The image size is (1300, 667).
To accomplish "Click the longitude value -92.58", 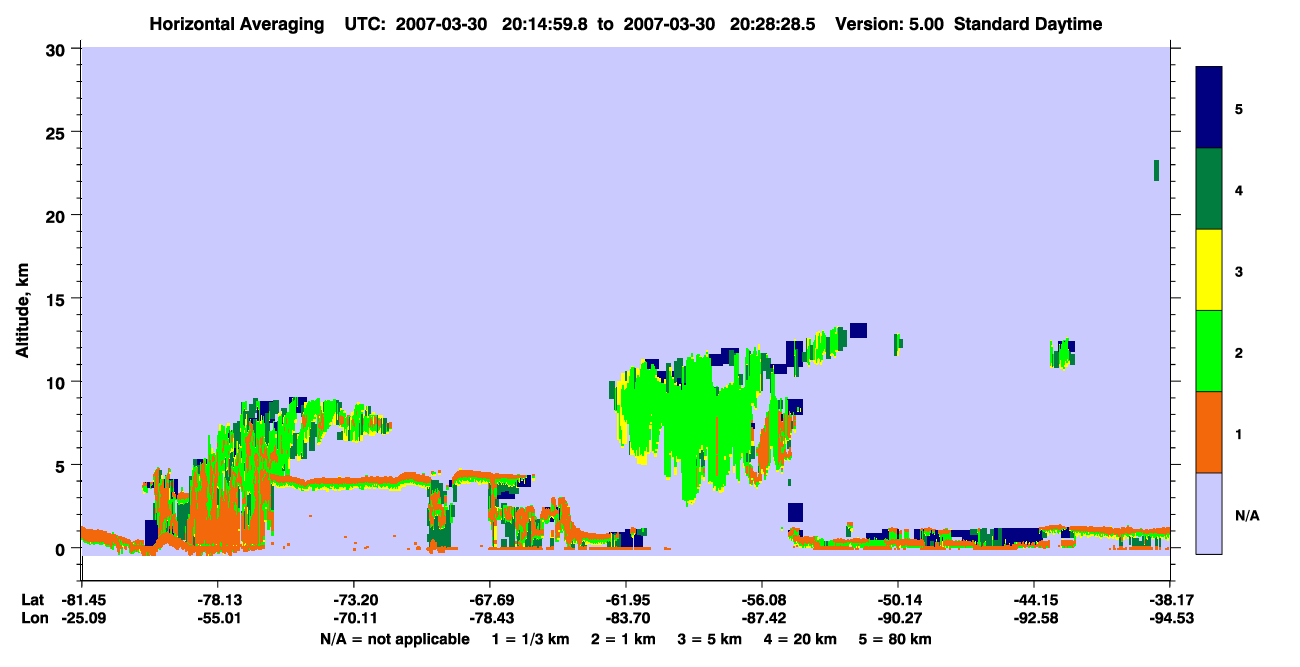I will (x=1034, y=619).
